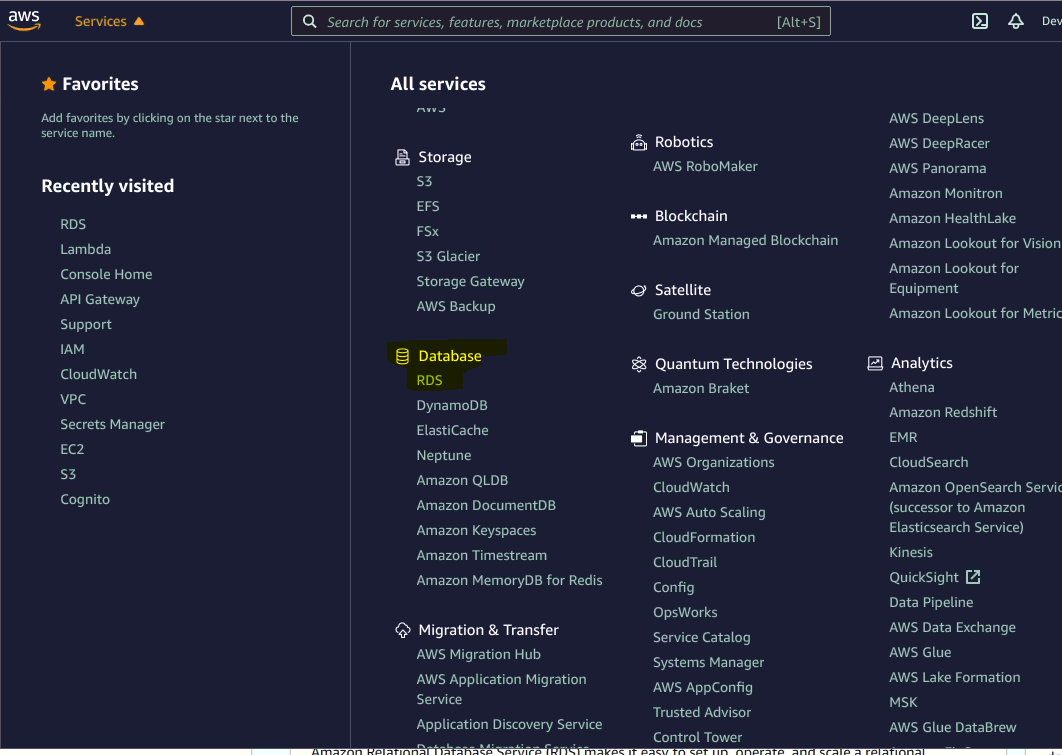The width and height of the screenshot is (1062, 755).
Task: Open RDS under the Database category
Action: [429, 380]
